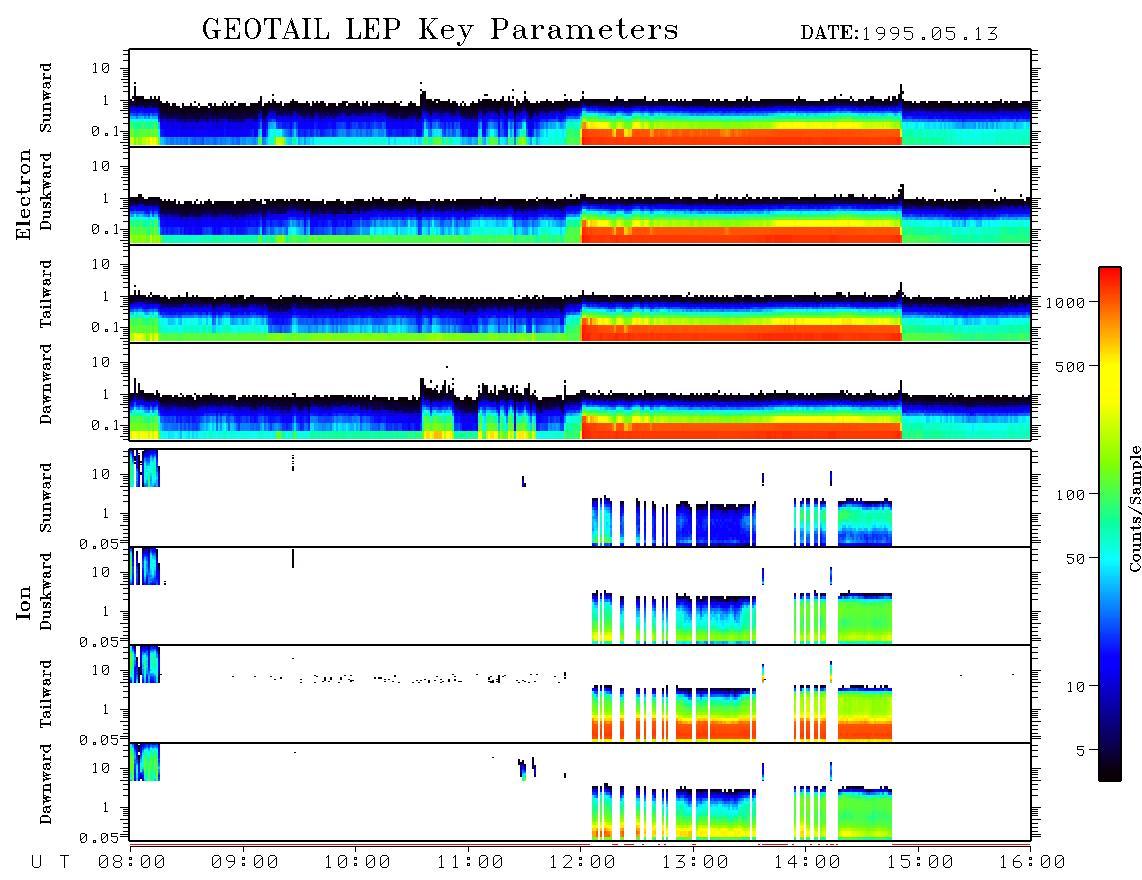
Task: Click the '5' colorbar tick value
Action: coord(1081,751)
